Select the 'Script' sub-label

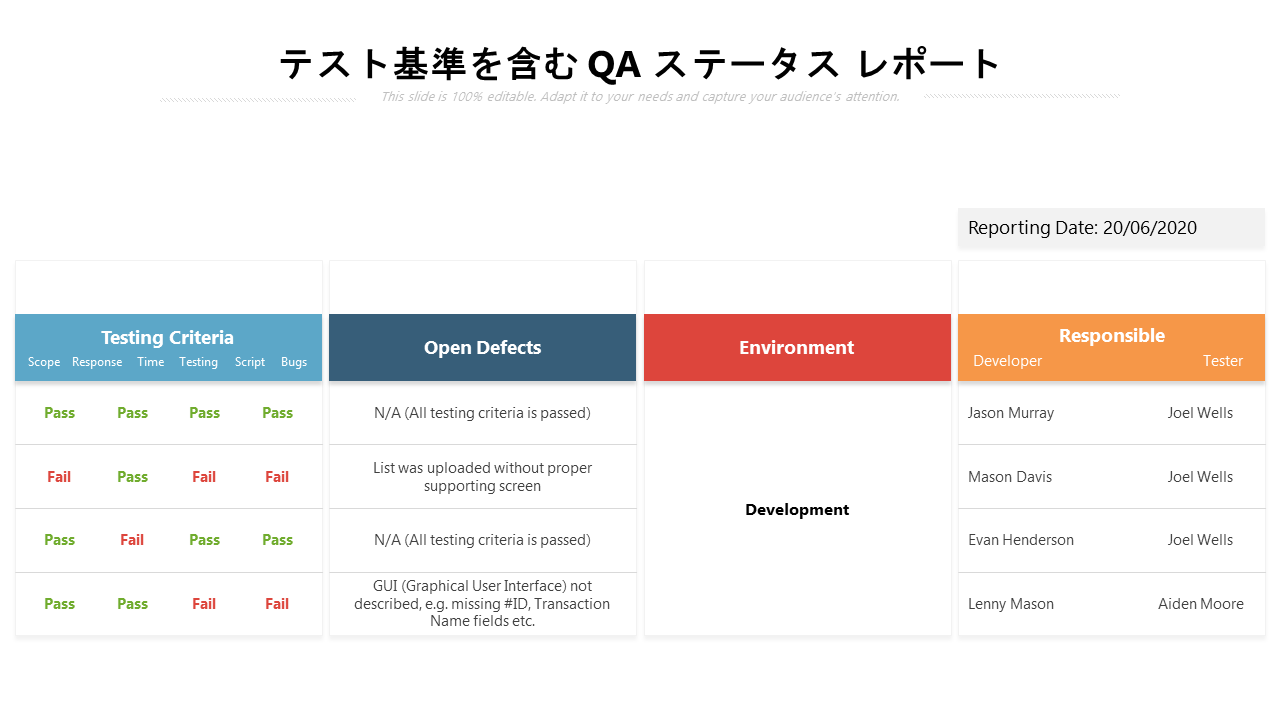click(250, 362)
